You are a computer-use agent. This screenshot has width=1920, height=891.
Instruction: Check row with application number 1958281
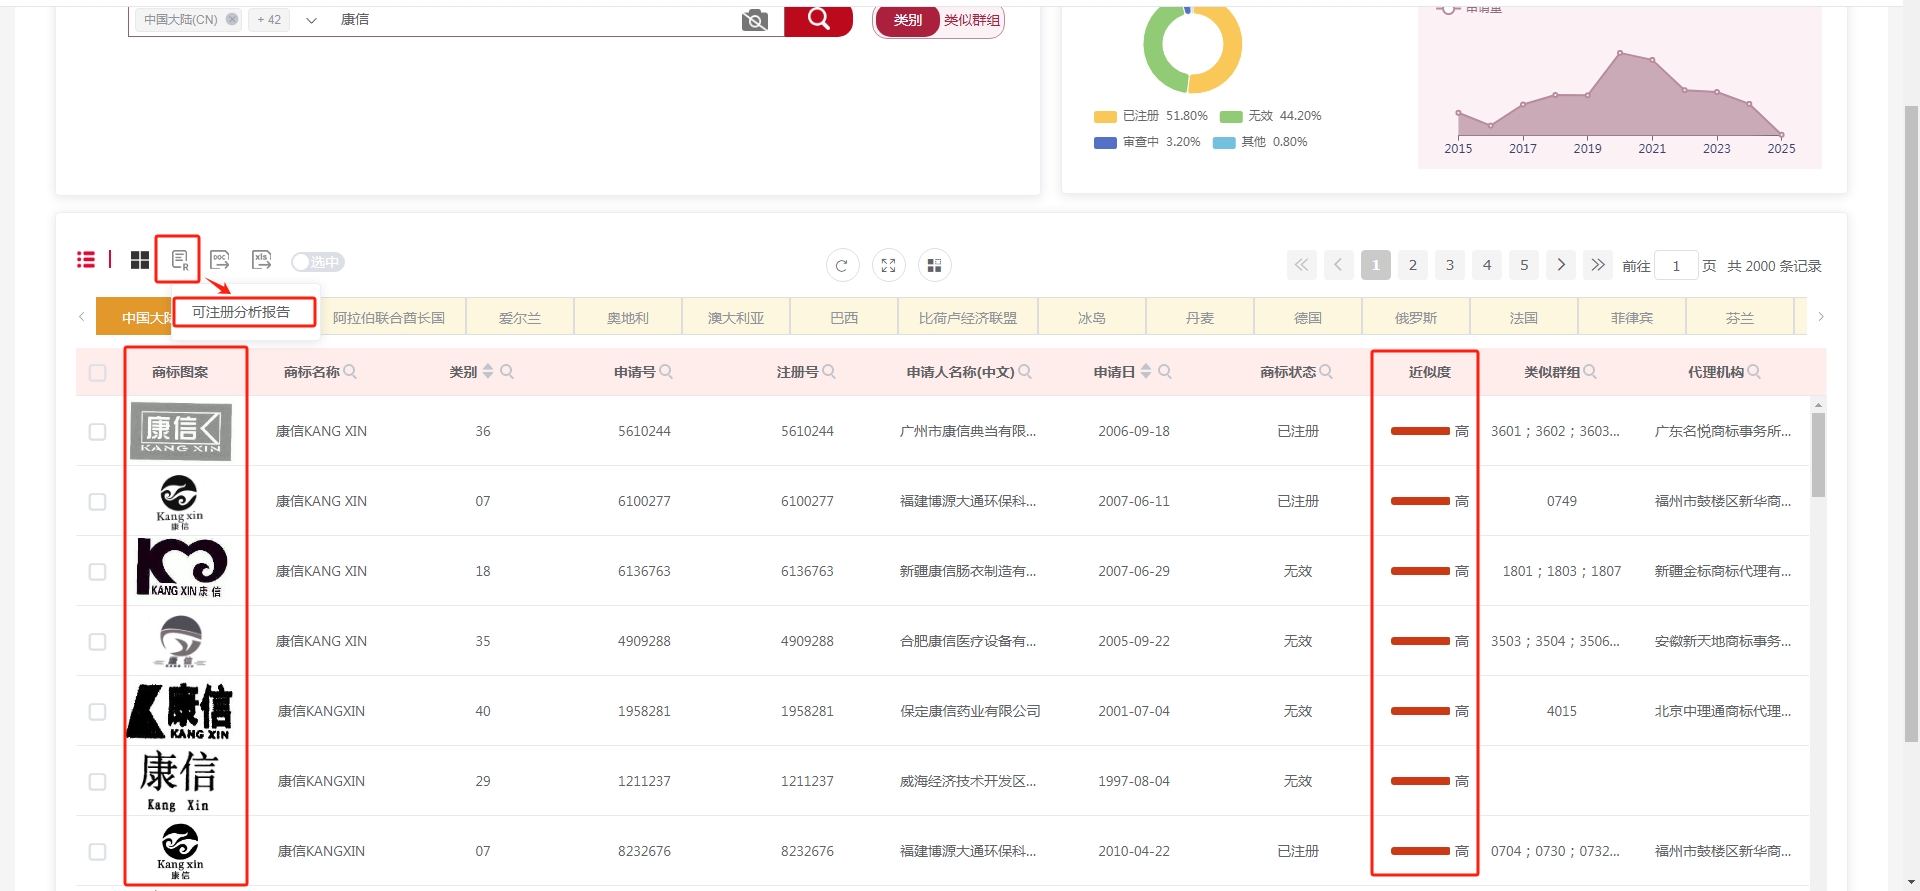97,711
